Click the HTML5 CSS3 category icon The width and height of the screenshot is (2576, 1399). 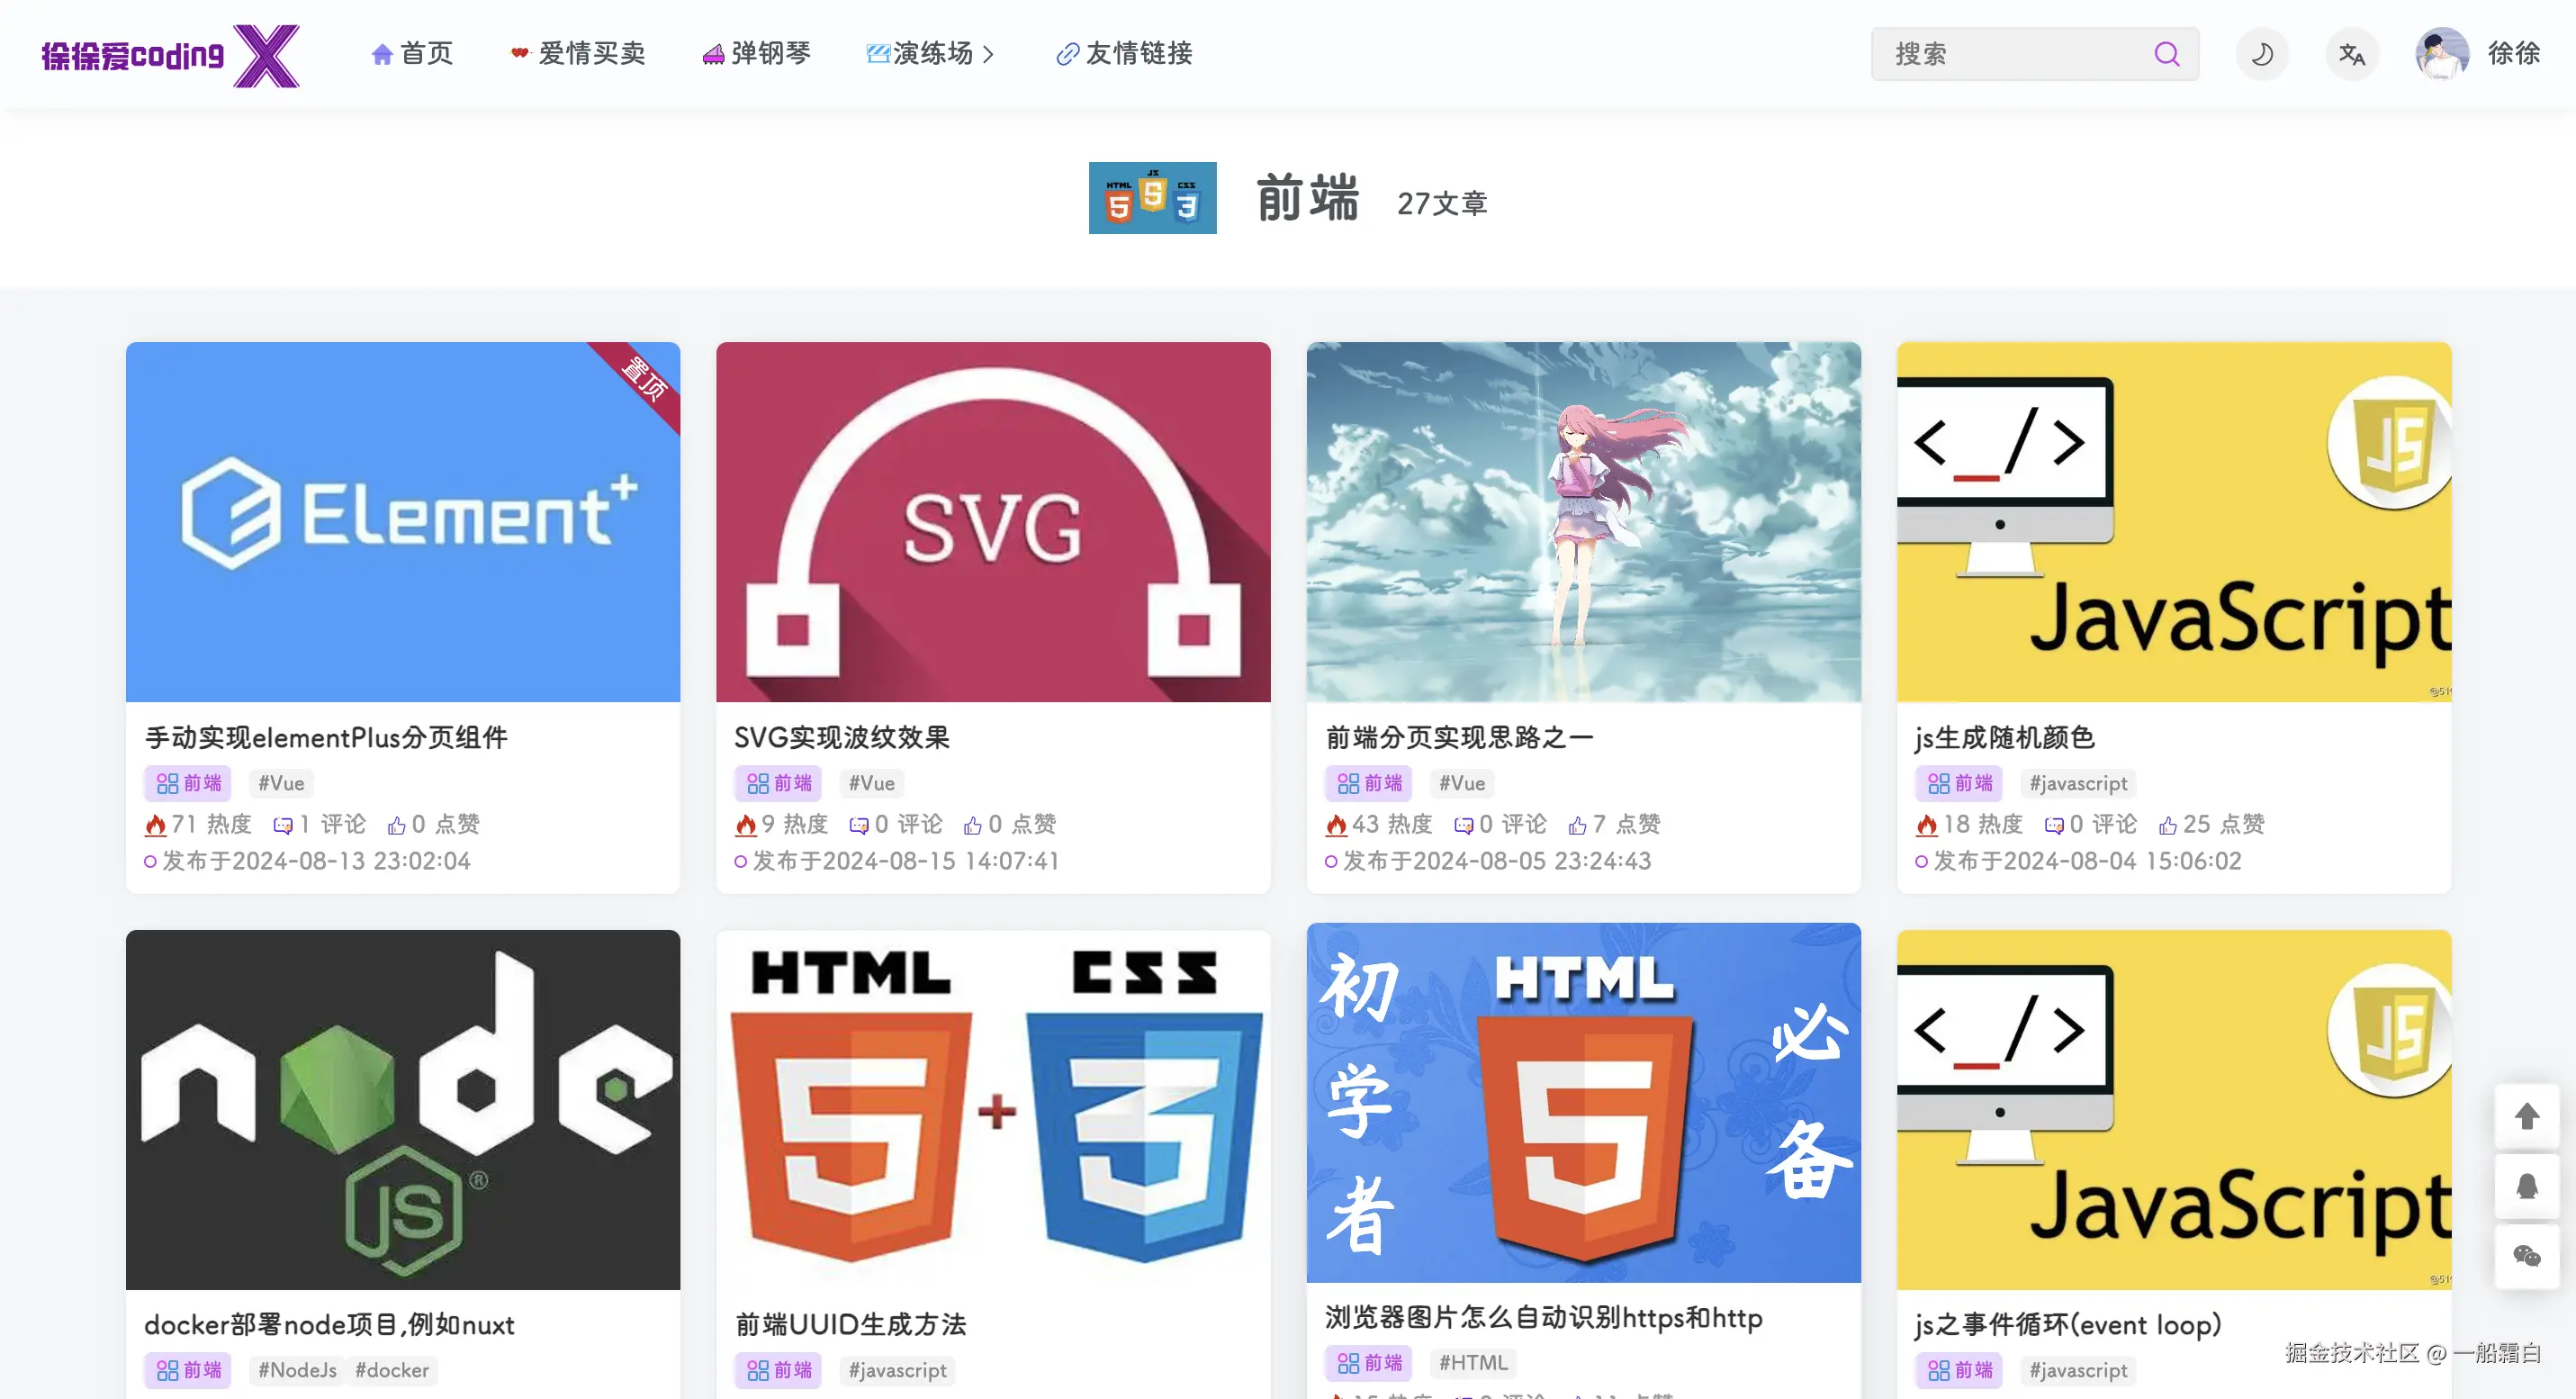[1152, 198]
